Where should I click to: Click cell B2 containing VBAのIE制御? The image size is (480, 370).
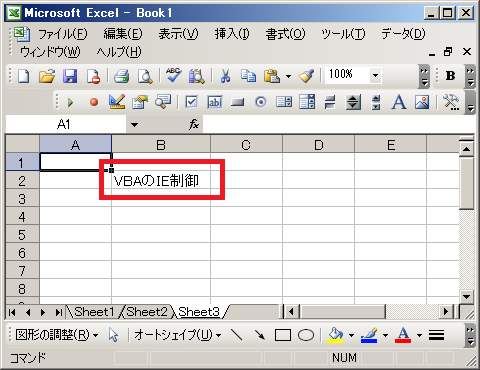click(x=161, y=181)
